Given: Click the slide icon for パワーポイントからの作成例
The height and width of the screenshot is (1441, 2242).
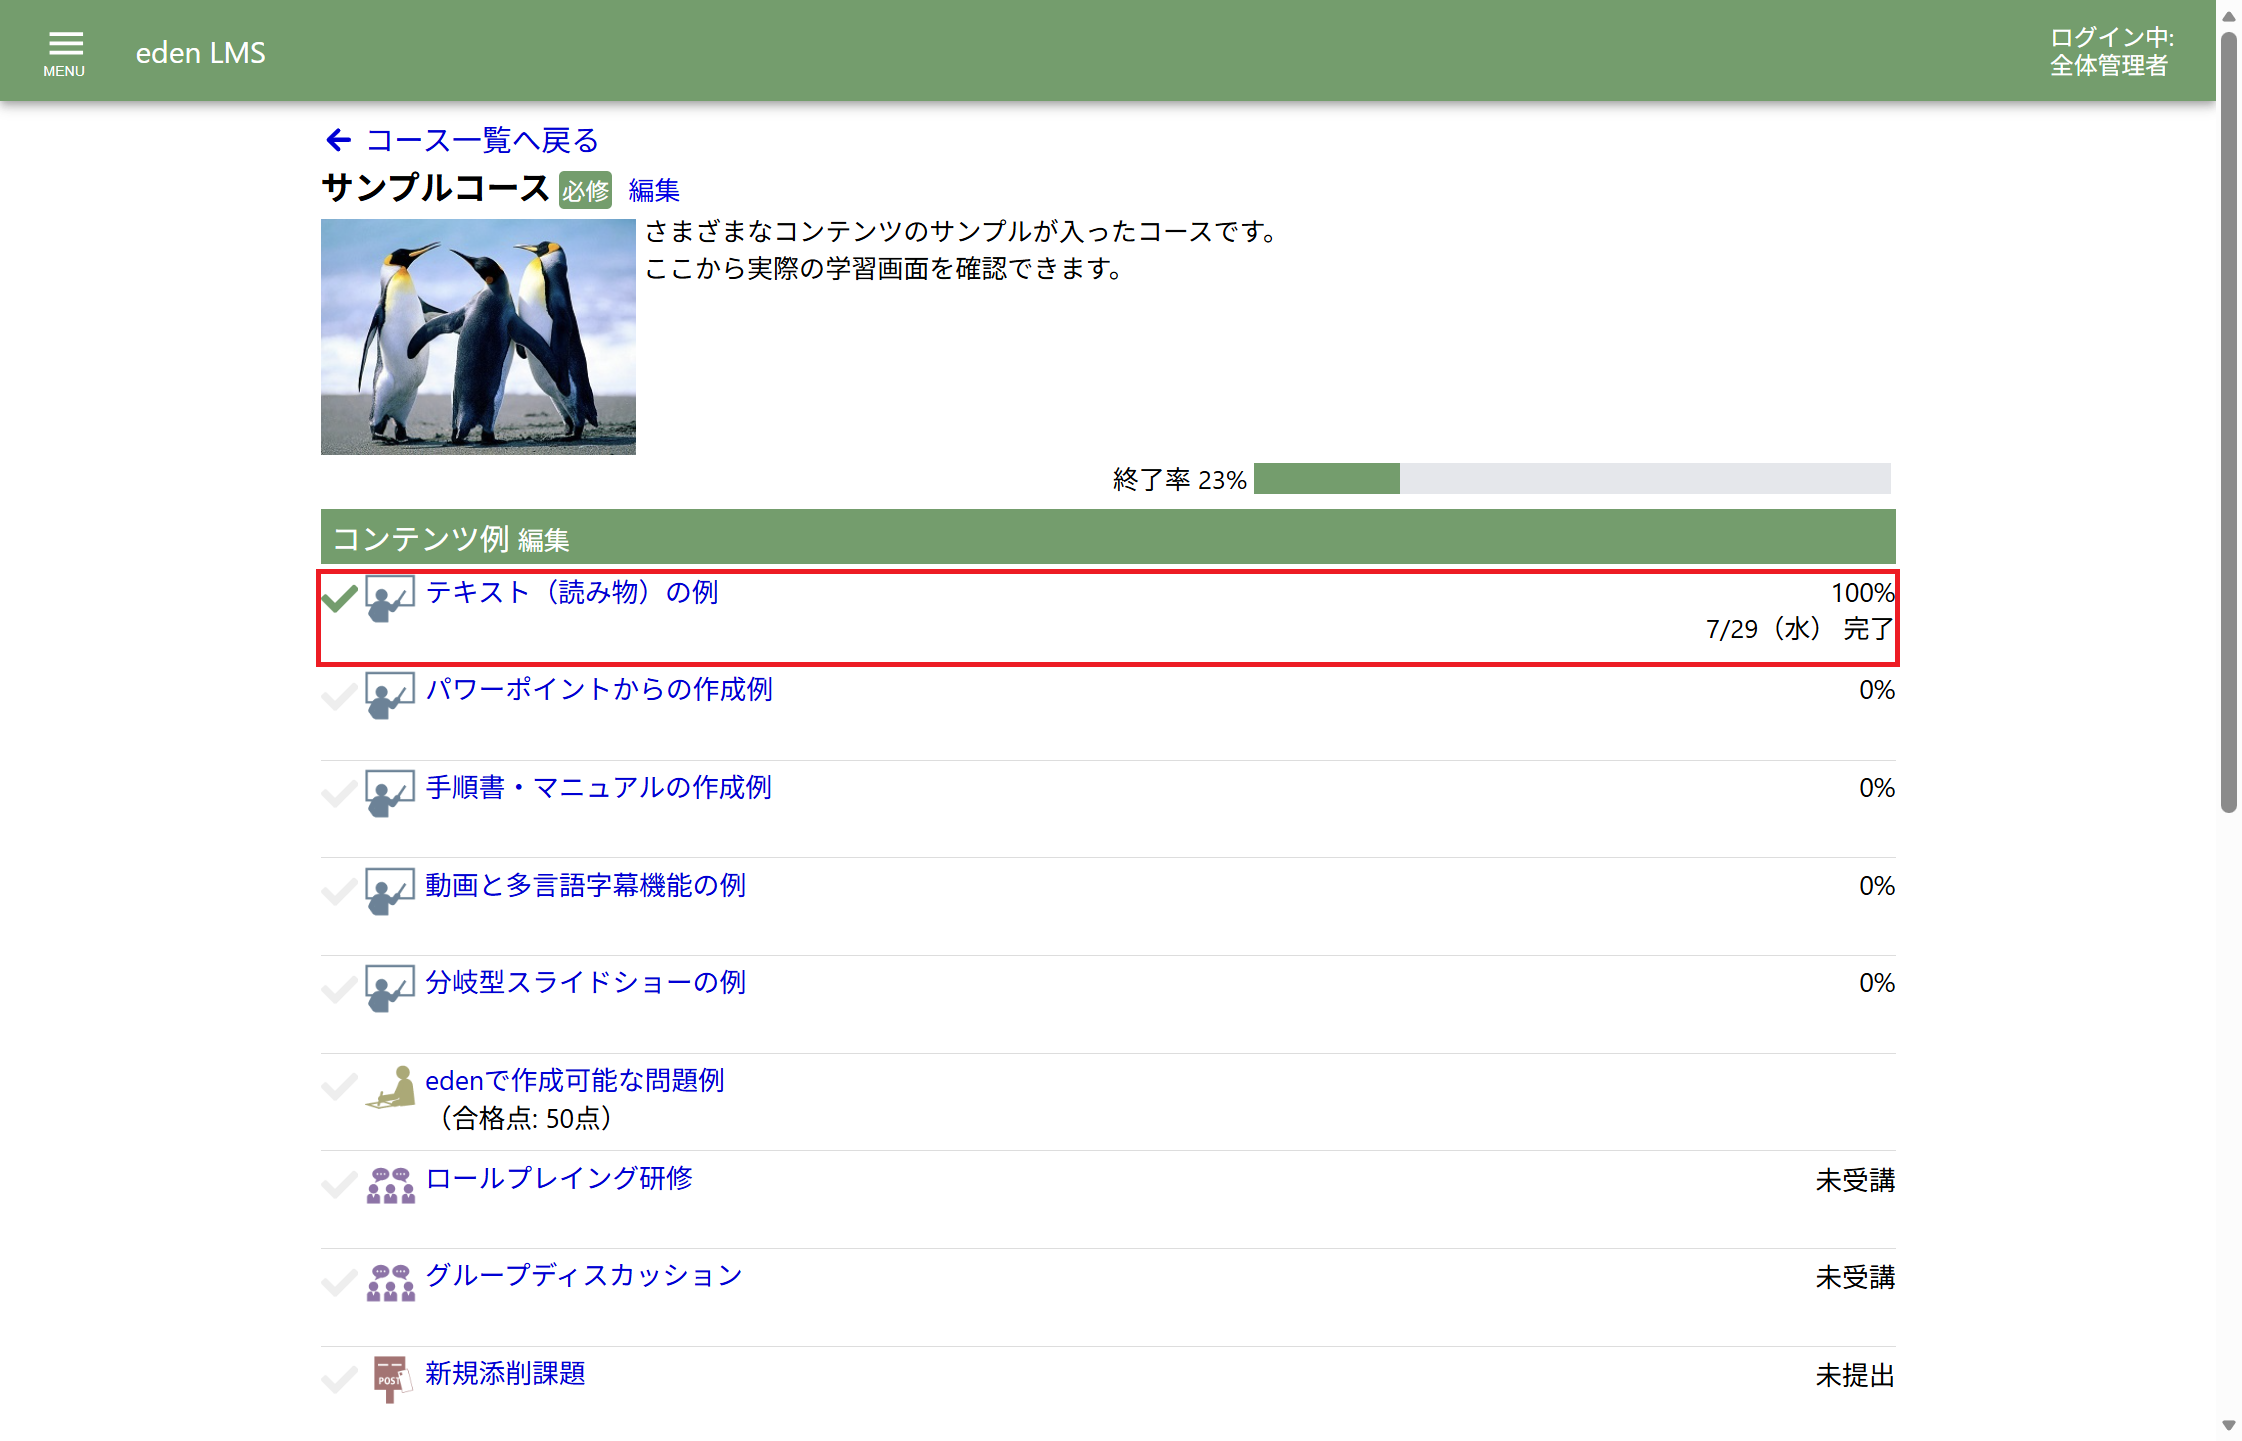Looking at the screenshot, I should [390, 695].
